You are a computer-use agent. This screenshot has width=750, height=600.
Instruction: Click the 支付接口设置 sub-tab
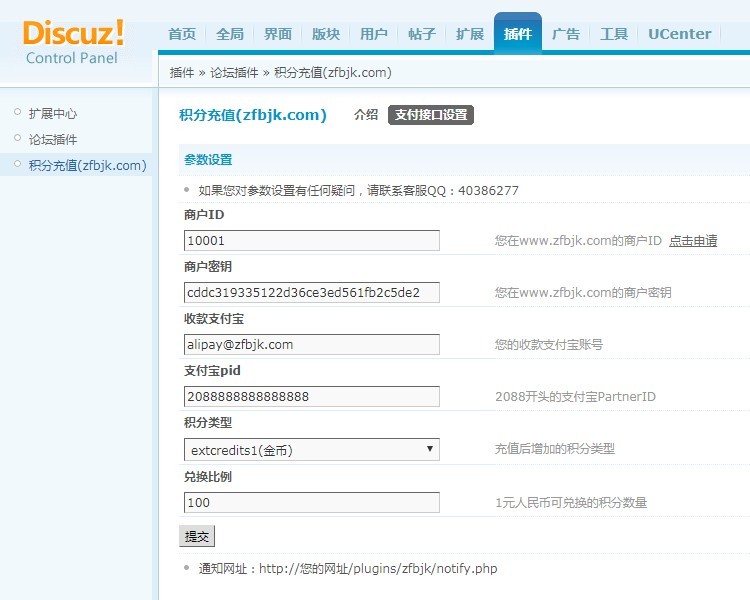[x=431, y=115]
